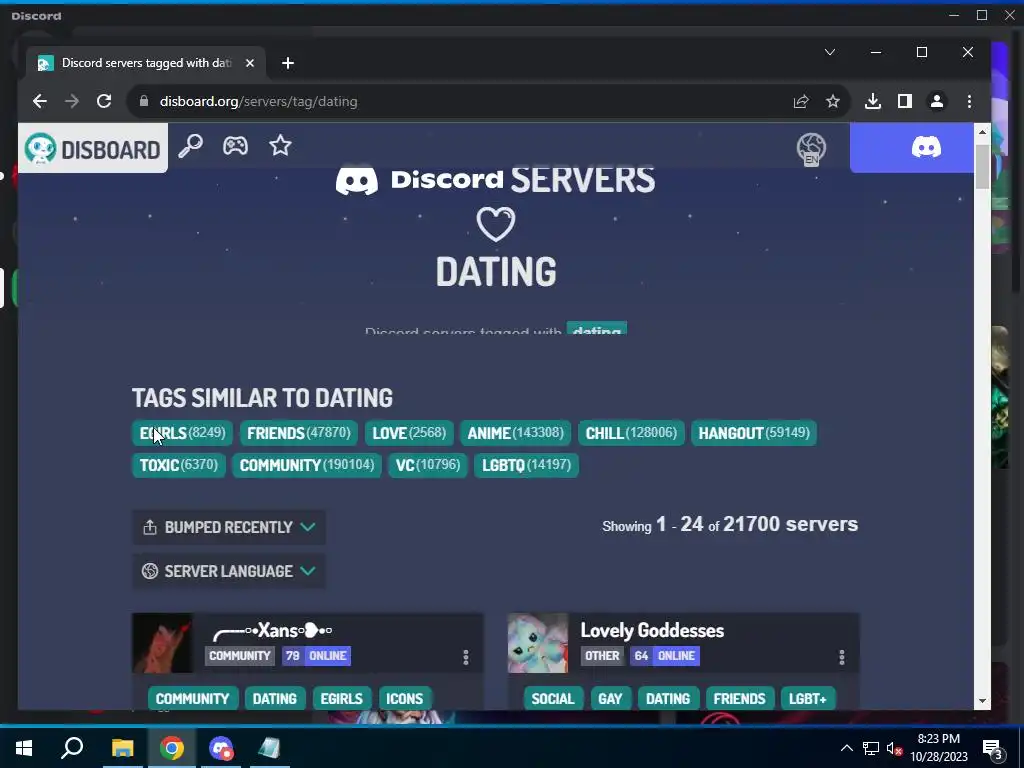Click the SOCIAL tag on Lovely Goddesses
Screen dimensions: 1024x768
pos(552,699)
